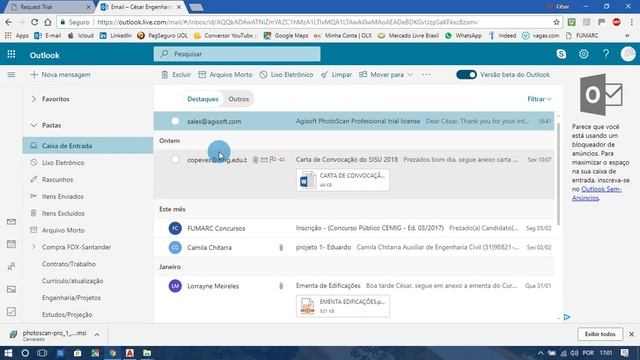Click Lixo Eletrônico in the toolbar

(x=287, y=75)
